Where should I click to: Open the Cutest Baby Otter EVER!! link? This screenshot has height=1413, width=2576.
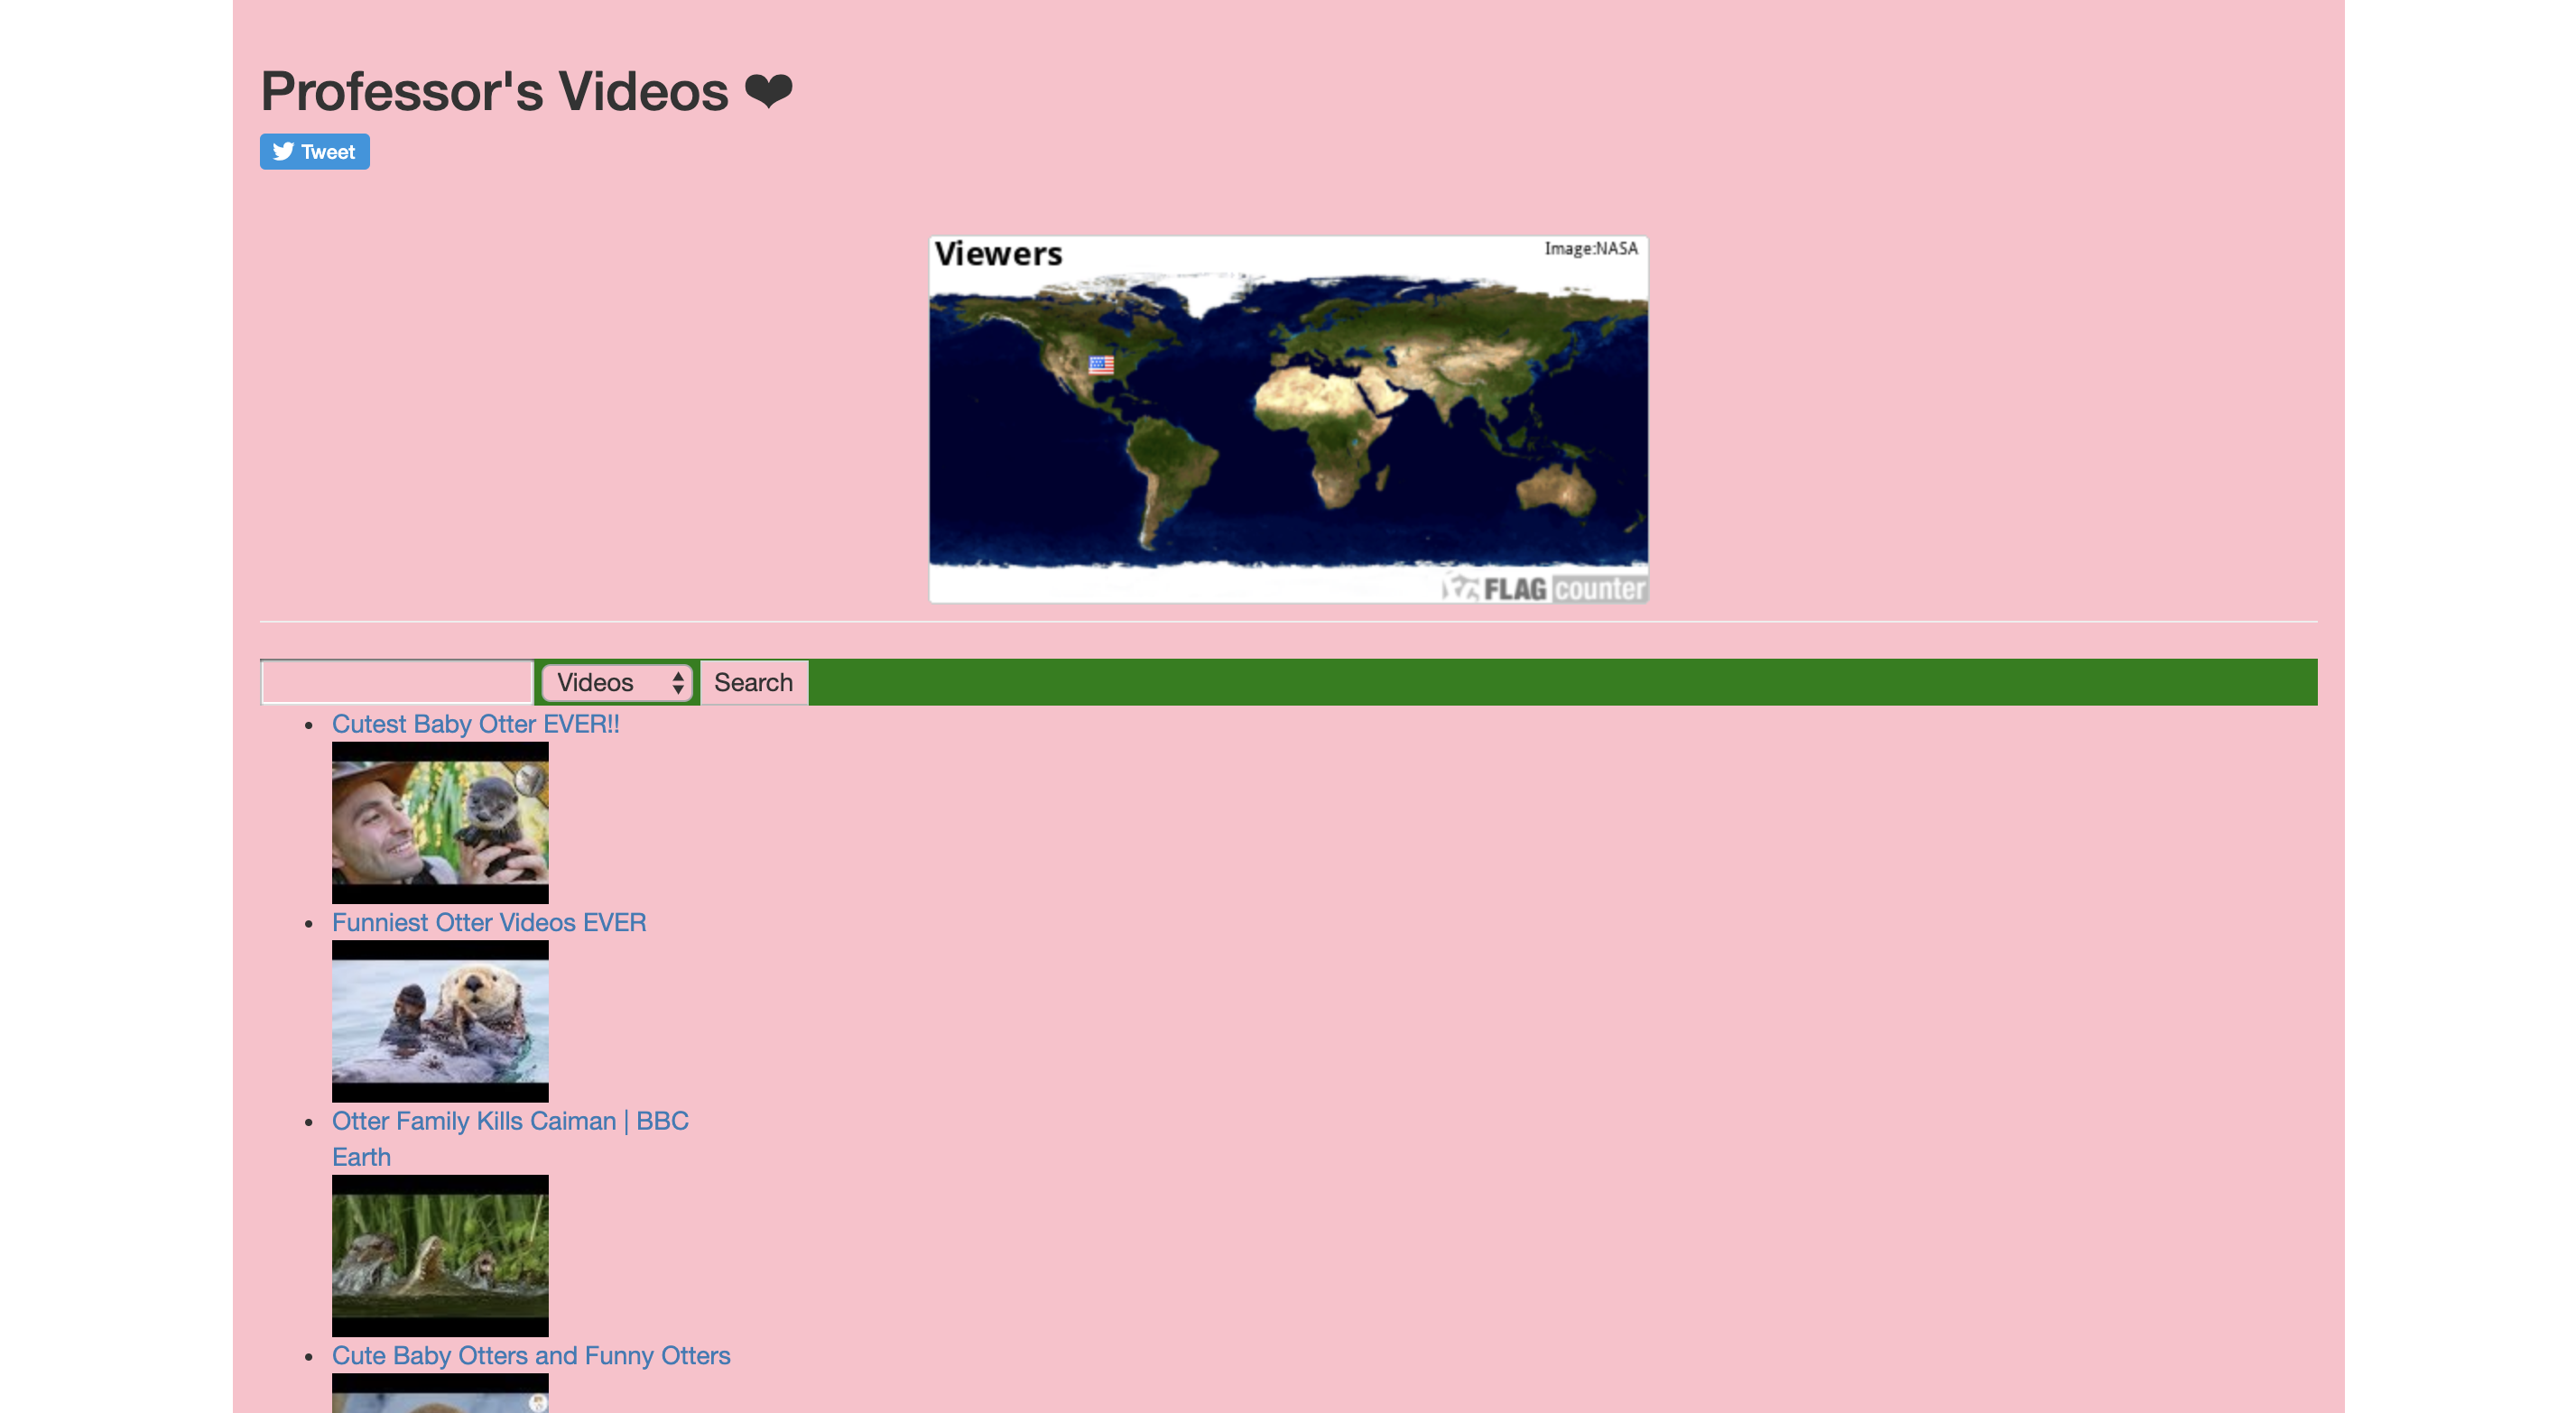pyautogui.click(x=476, y=724)
